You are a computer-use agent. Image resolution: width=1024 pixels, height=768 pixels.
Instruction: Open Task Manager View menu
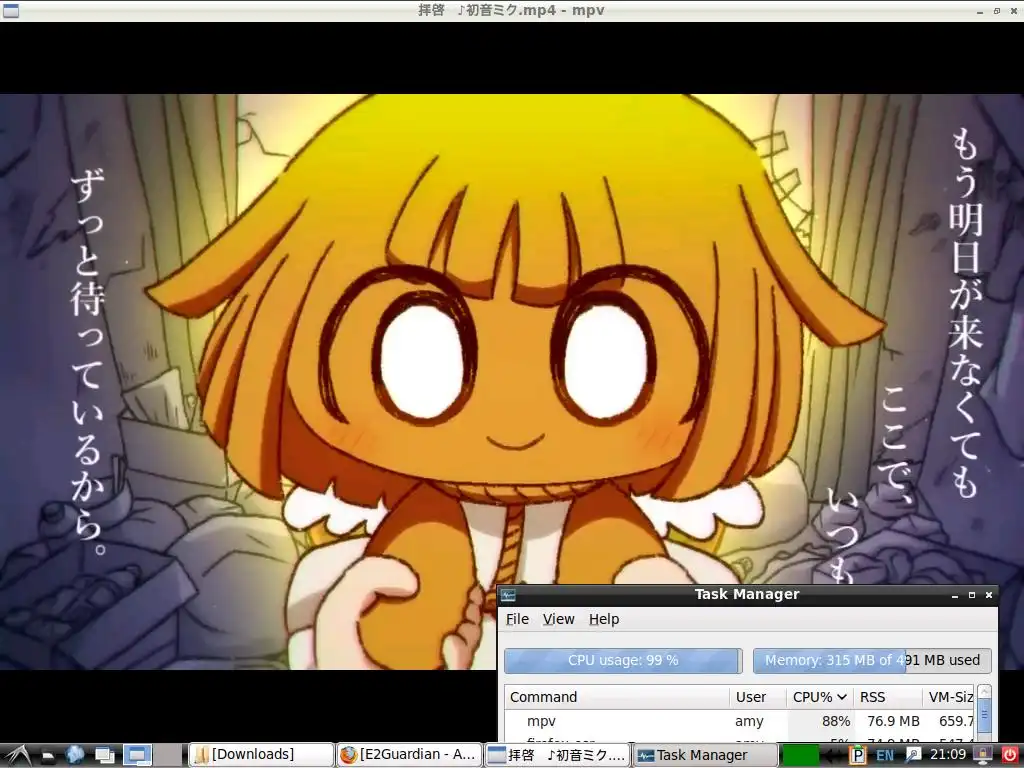(558, 619)
